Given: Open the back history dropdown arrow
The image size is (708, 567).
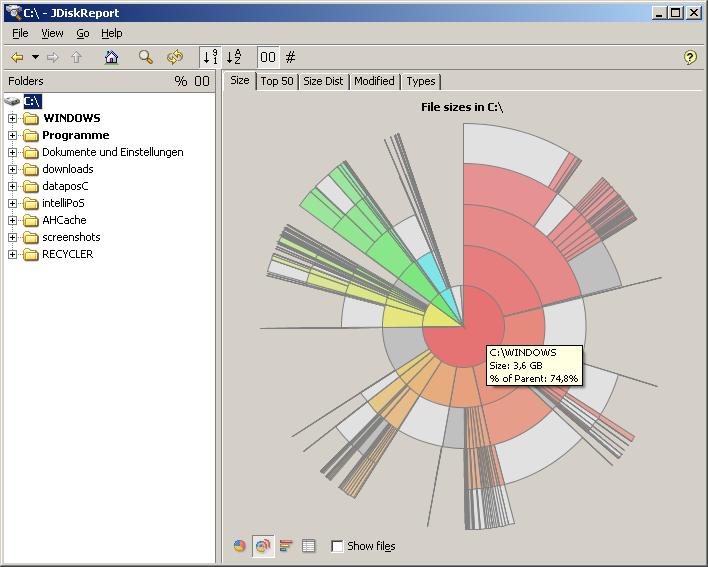Looking at the screenshot, I should (35, 57).
